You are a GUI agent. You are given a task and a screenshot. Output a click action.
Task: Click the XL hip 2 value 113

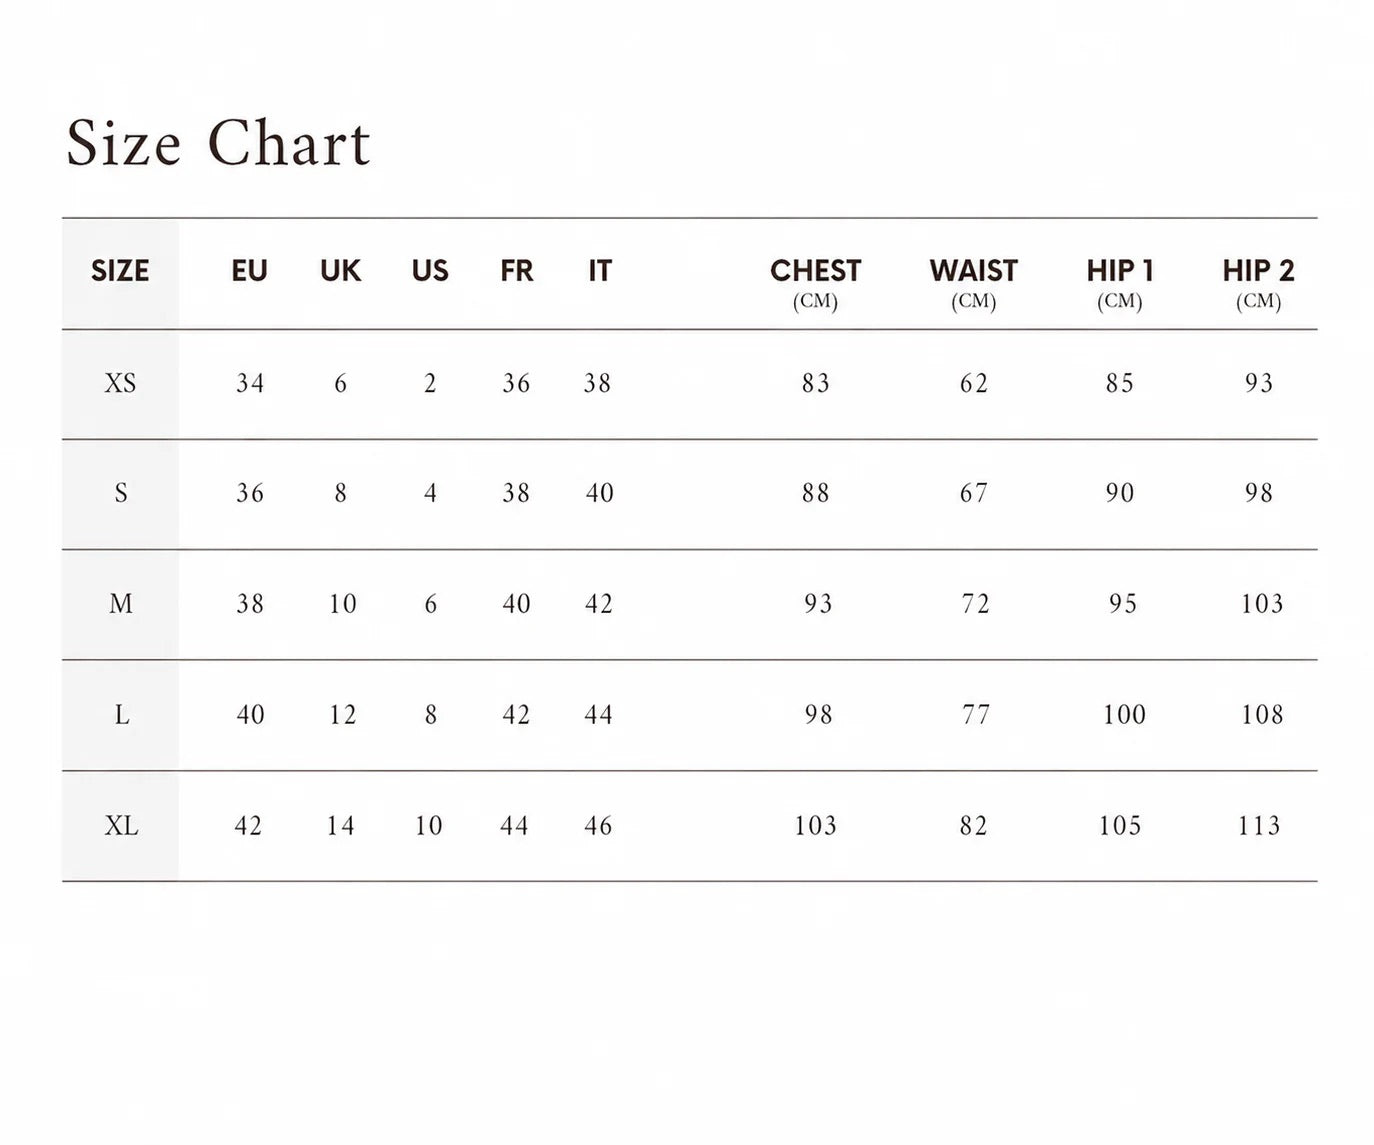click(x=1259, y=826)
